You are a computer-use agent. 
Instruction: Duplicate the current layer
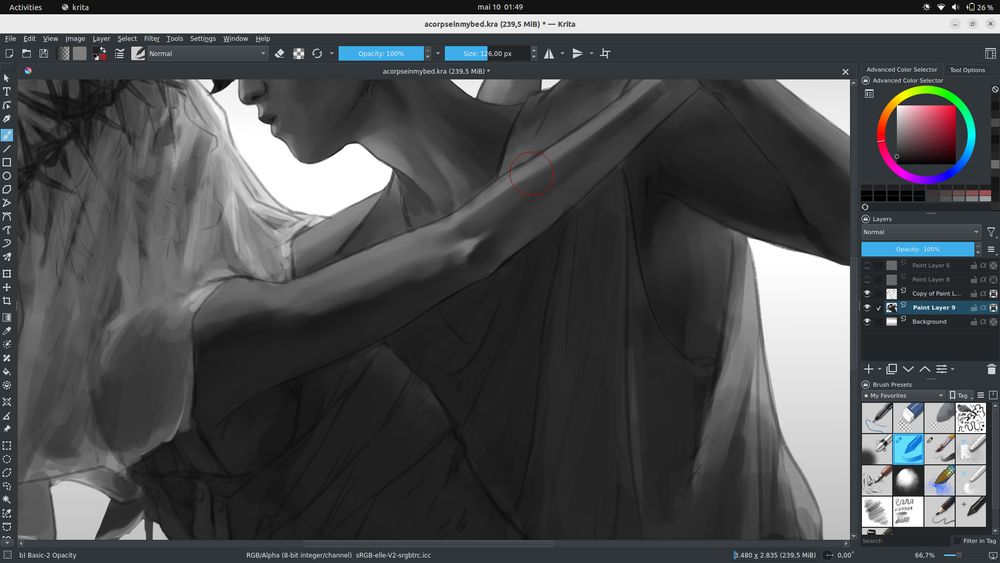892,369
